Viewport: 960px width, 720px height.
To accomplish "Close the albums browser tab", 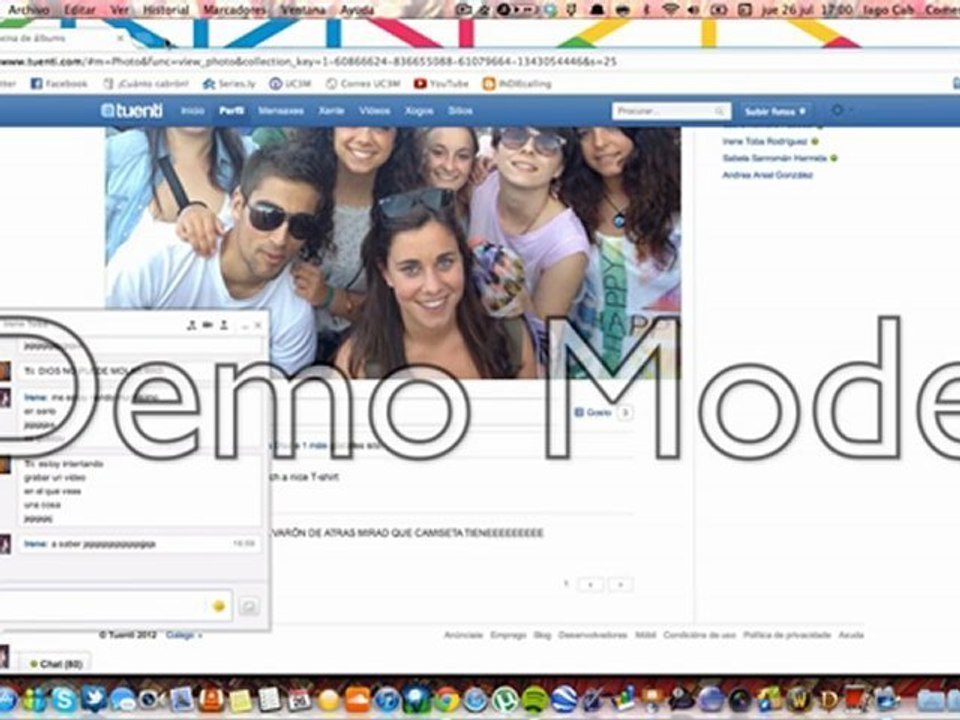I will tap(121, 38).
